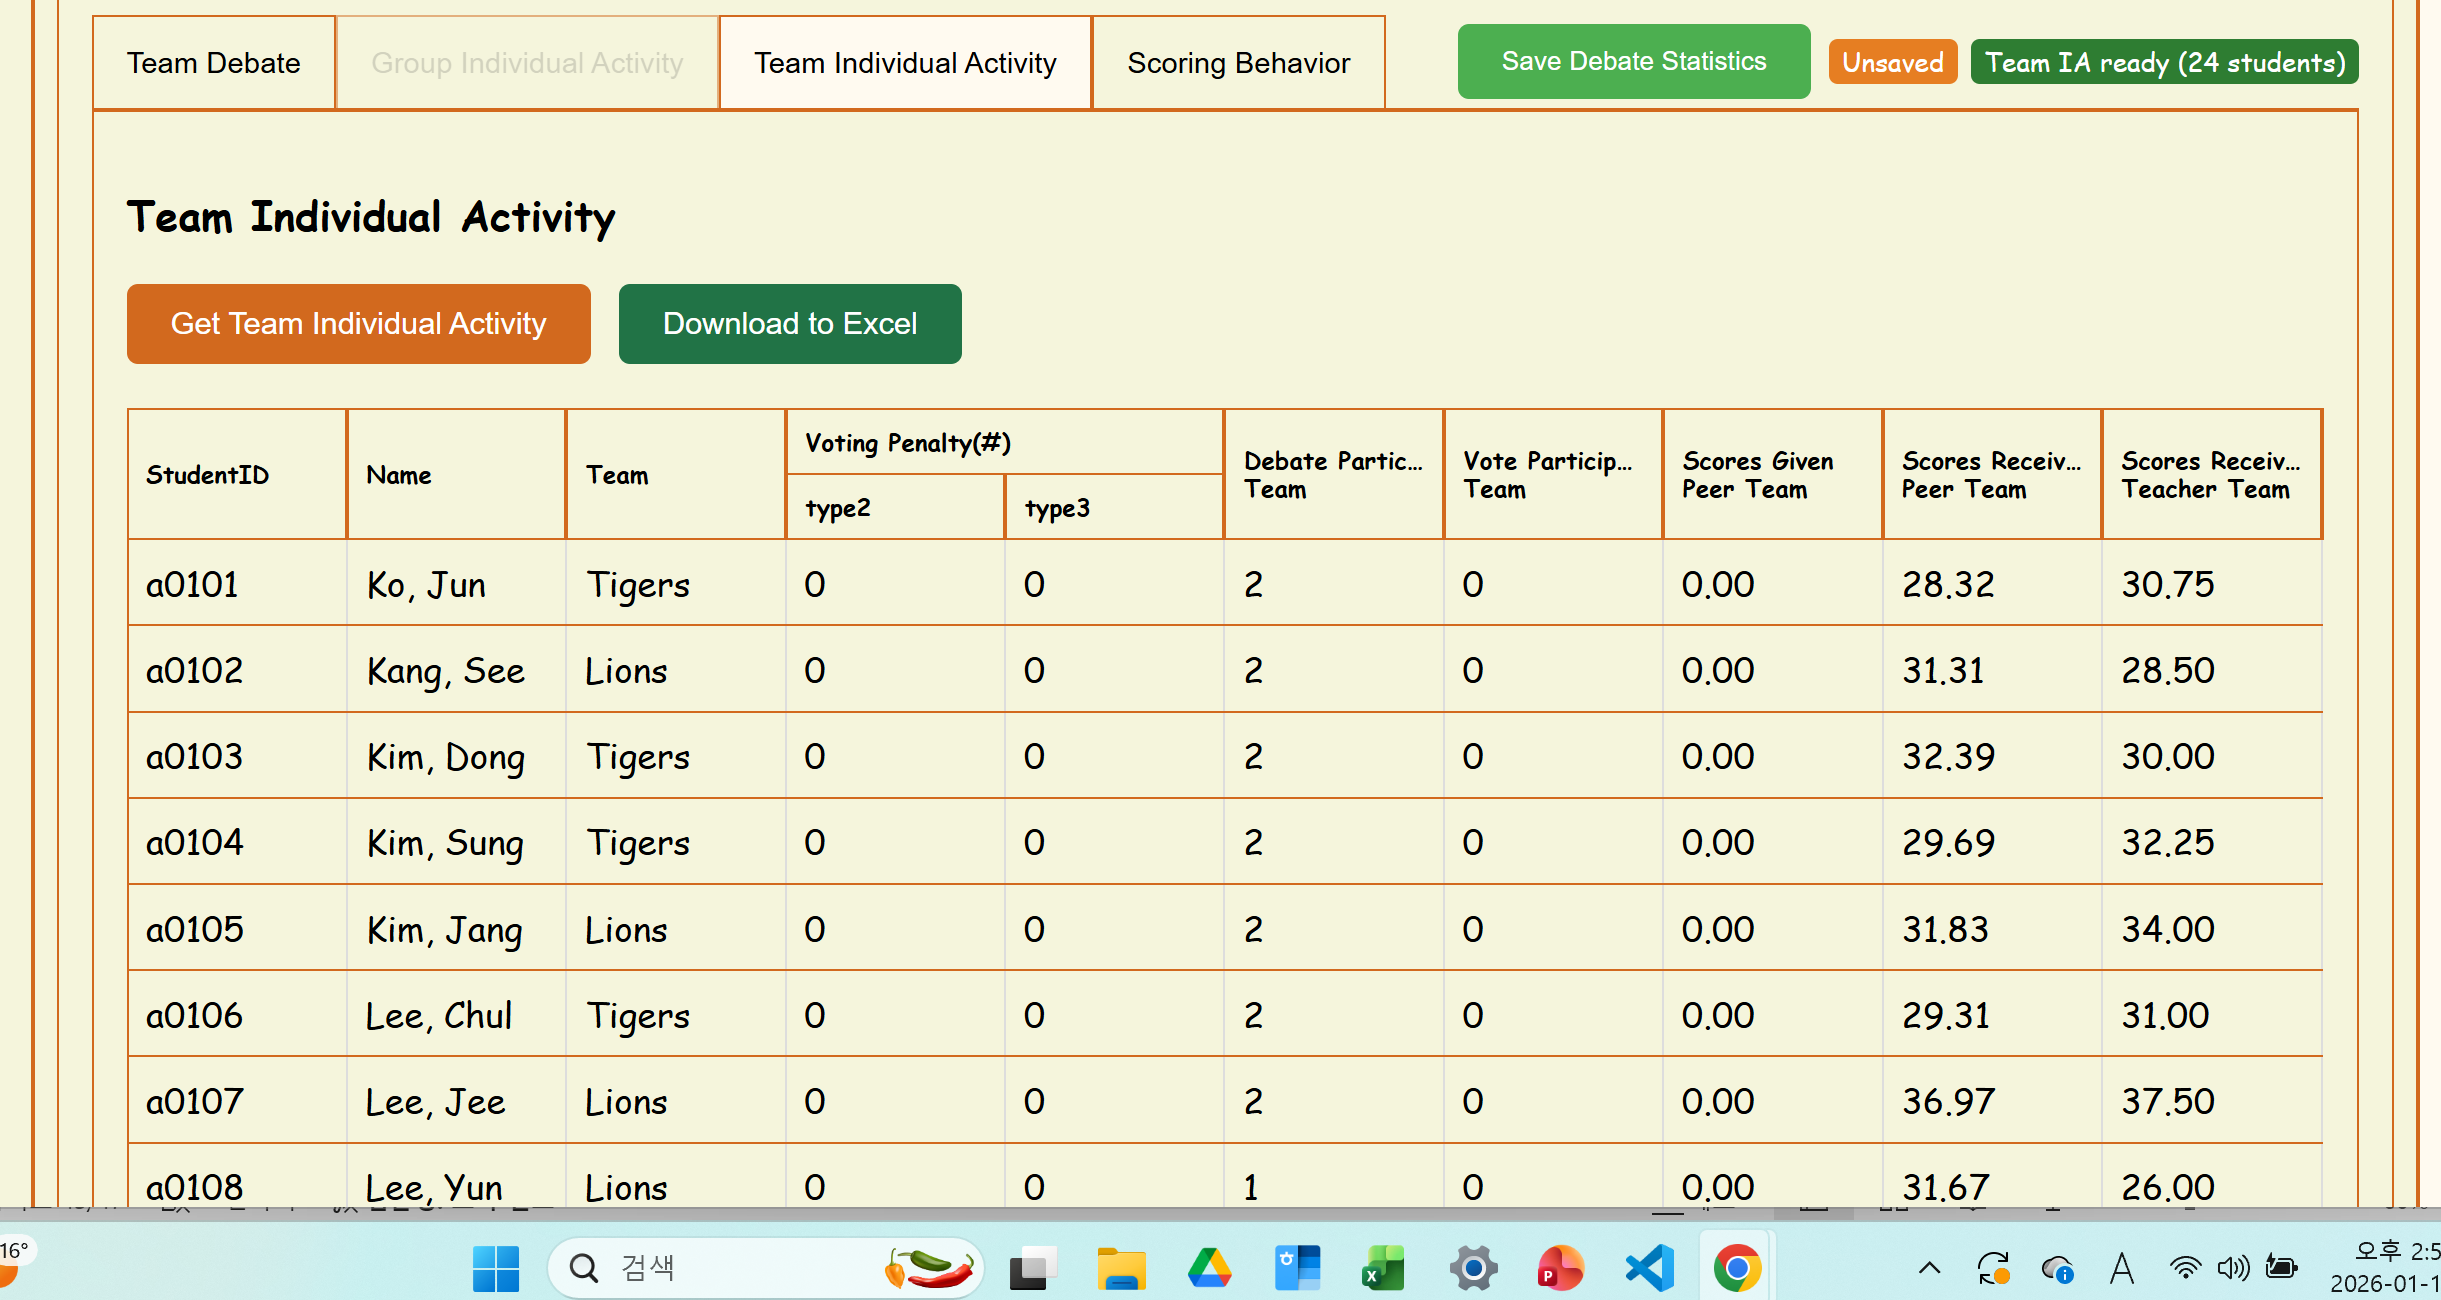Screen dimensions: 2441x1300
Task: Select the Team Individual Activity tab
Action: tap(904, 63)
